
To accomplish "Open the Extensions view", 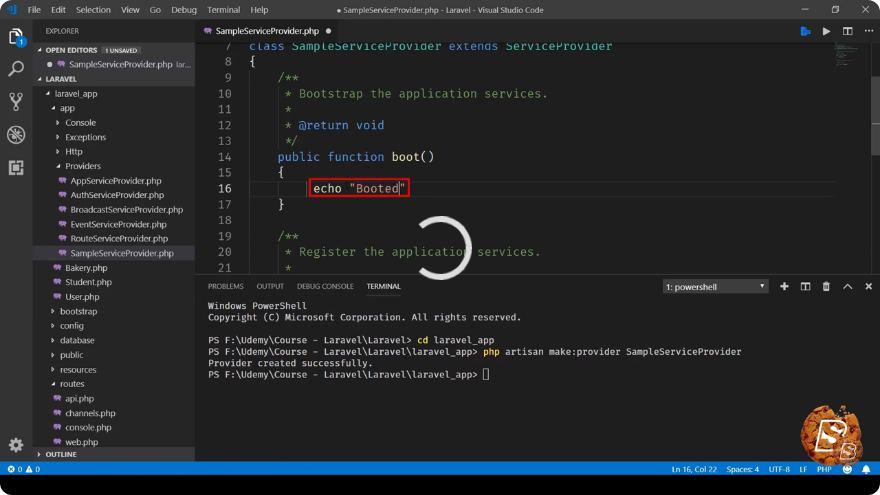I will [16, 167].
